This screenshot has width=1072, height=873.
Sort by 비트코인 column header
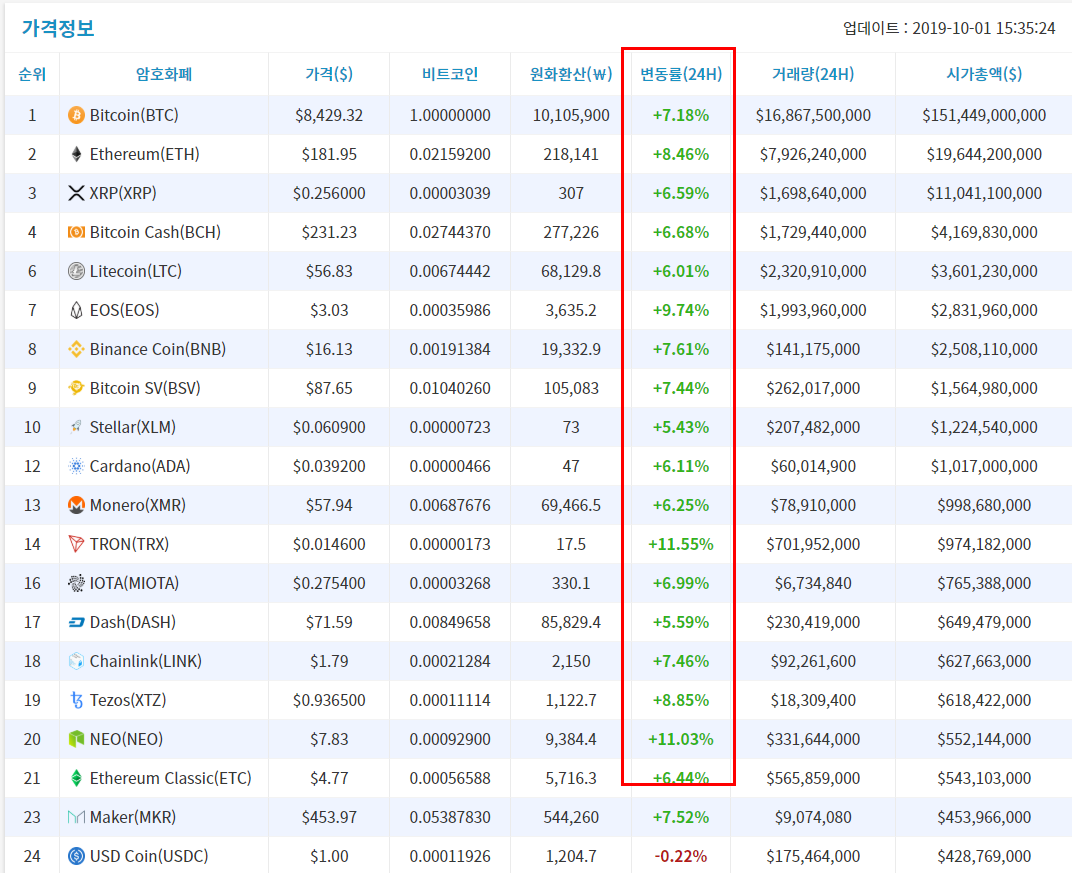click(450, 74)
